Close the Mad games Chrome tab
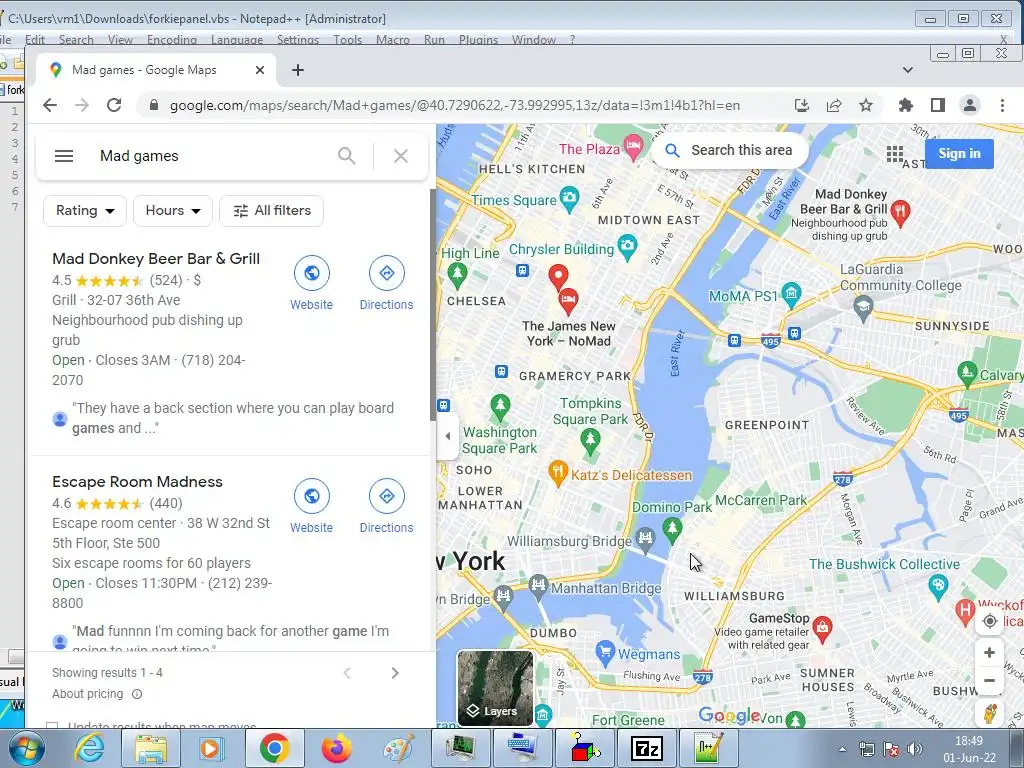The image size is (1024, 768). coord(260,70)
